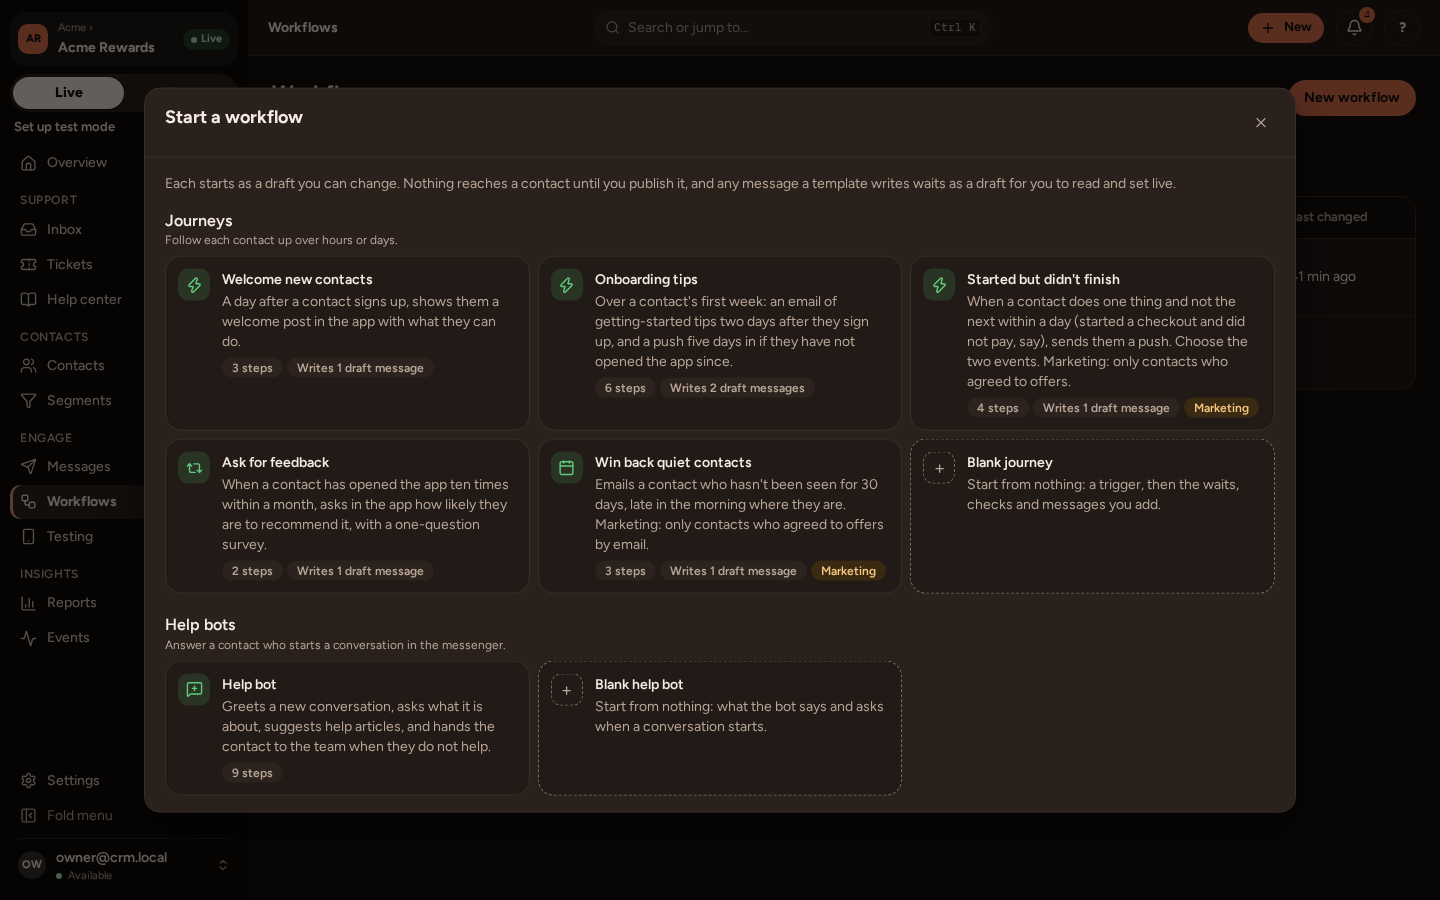This screenshot has height=900, width=1440.
Task: Click the Win back quiet contacts calendar icon
Action: [x=567, y=468]
